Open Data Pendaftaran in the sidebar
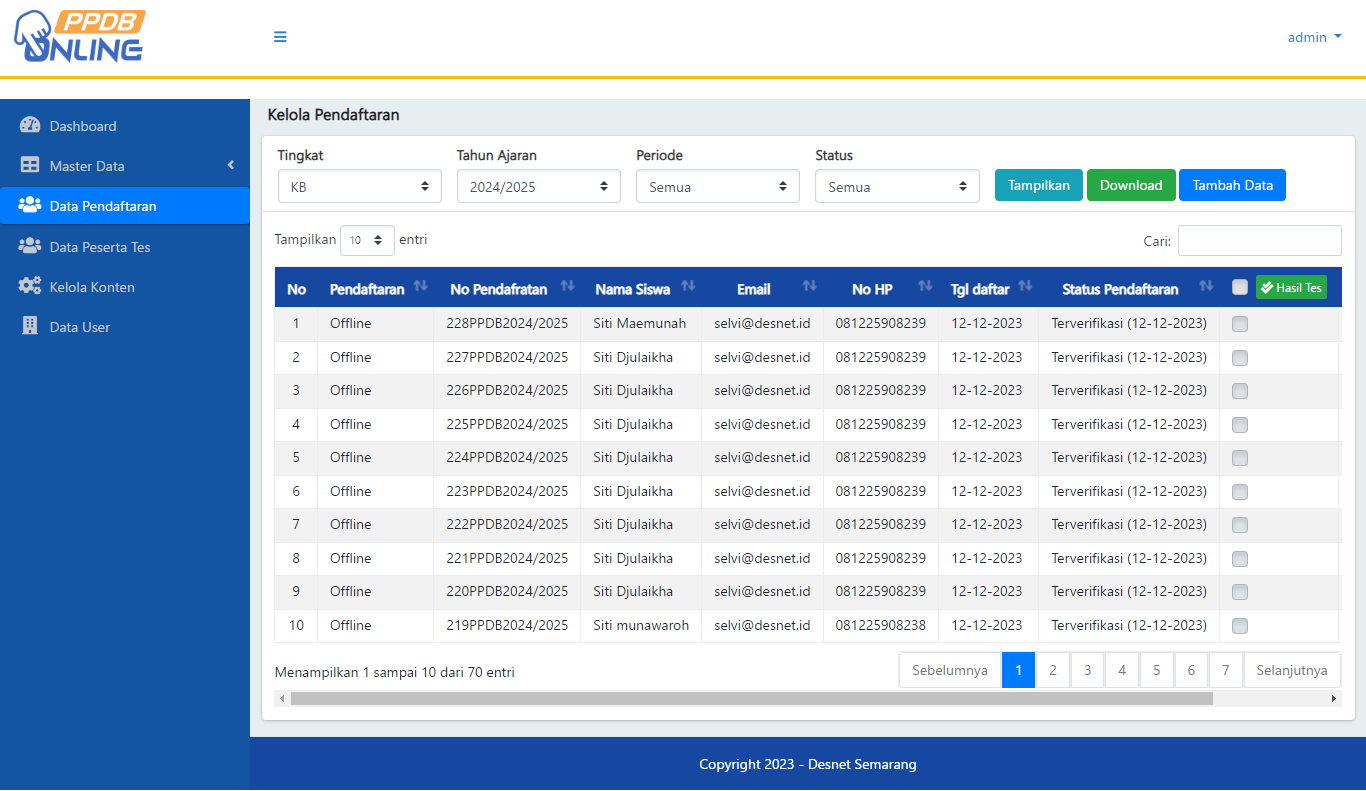The image size is (1366, 791). pos(103,206)
